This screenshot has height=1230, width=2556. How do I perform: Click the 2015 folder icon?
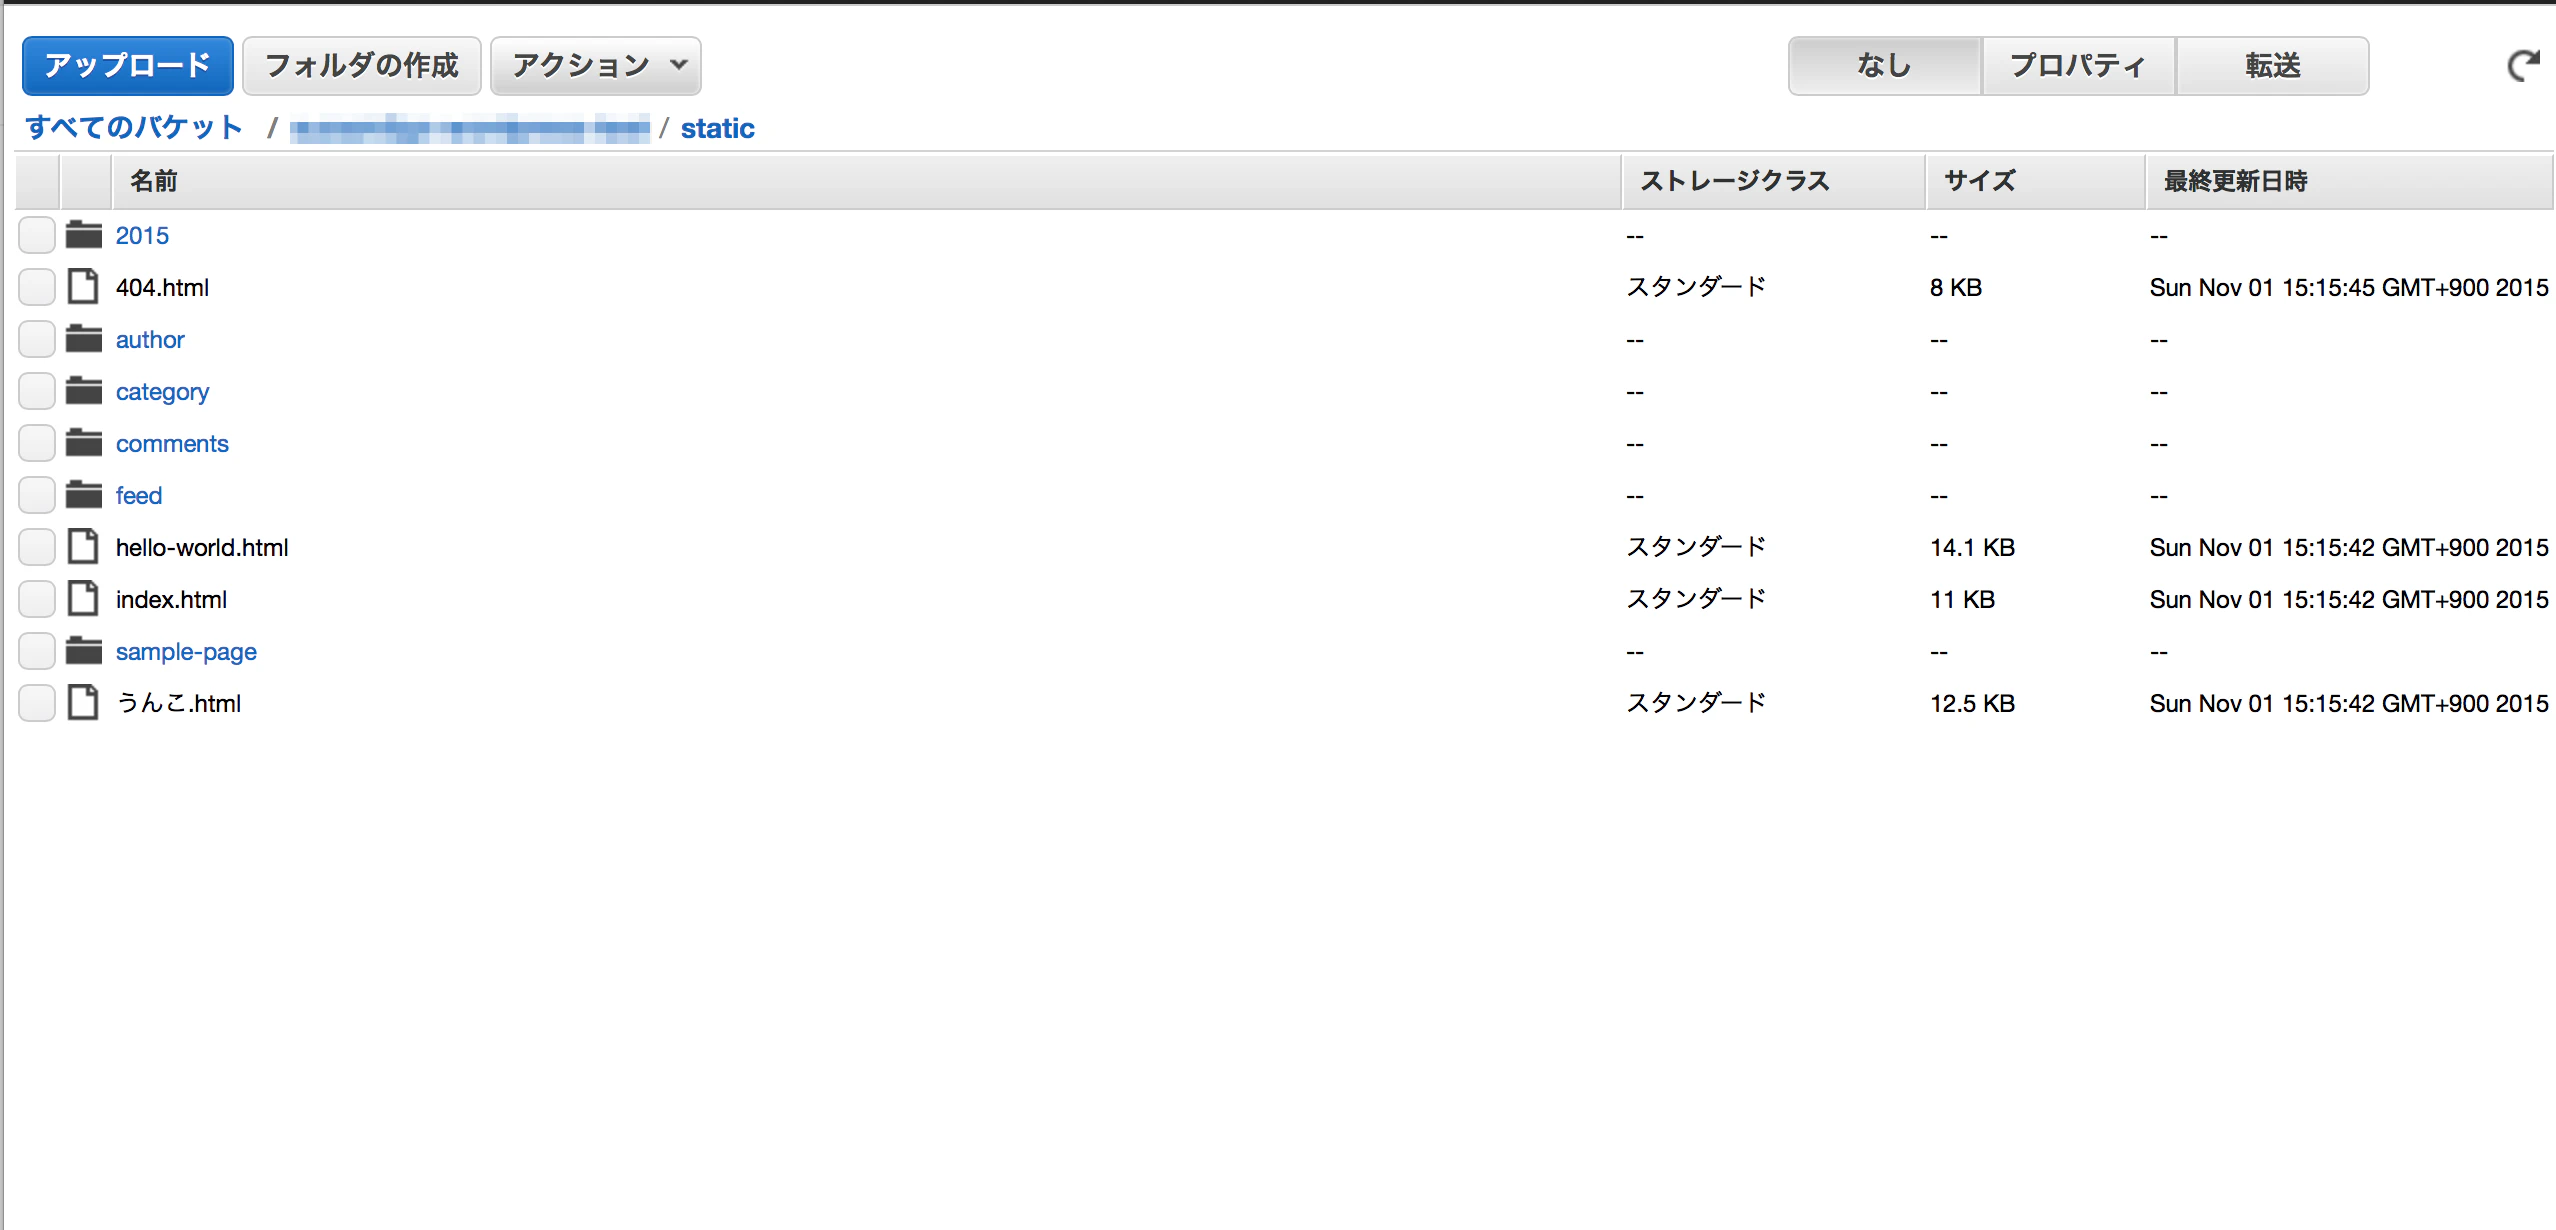coord(84,235)
